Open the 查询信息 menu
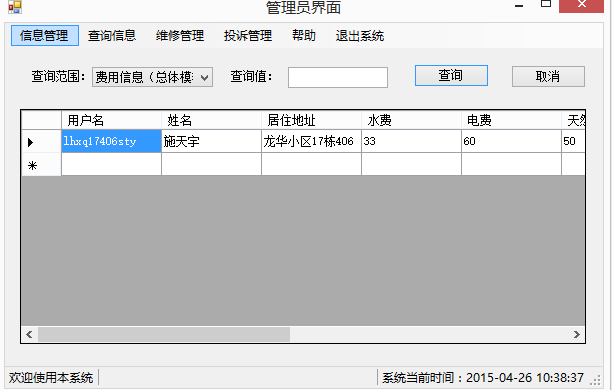This screenshot has width=612, height=390. pyautogui.click(x=112, y=36)
